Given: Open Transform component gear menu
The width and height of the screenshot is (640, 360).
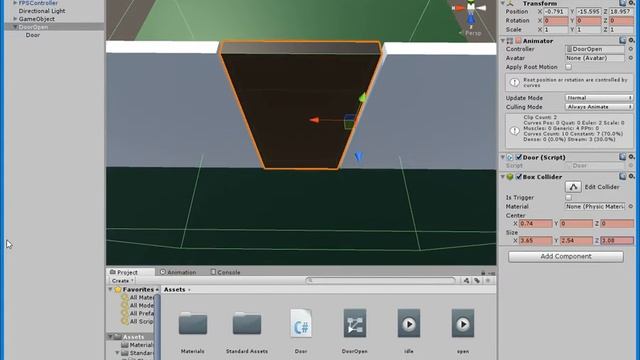Looking at the screenshot, I should (x=631, y=3).
